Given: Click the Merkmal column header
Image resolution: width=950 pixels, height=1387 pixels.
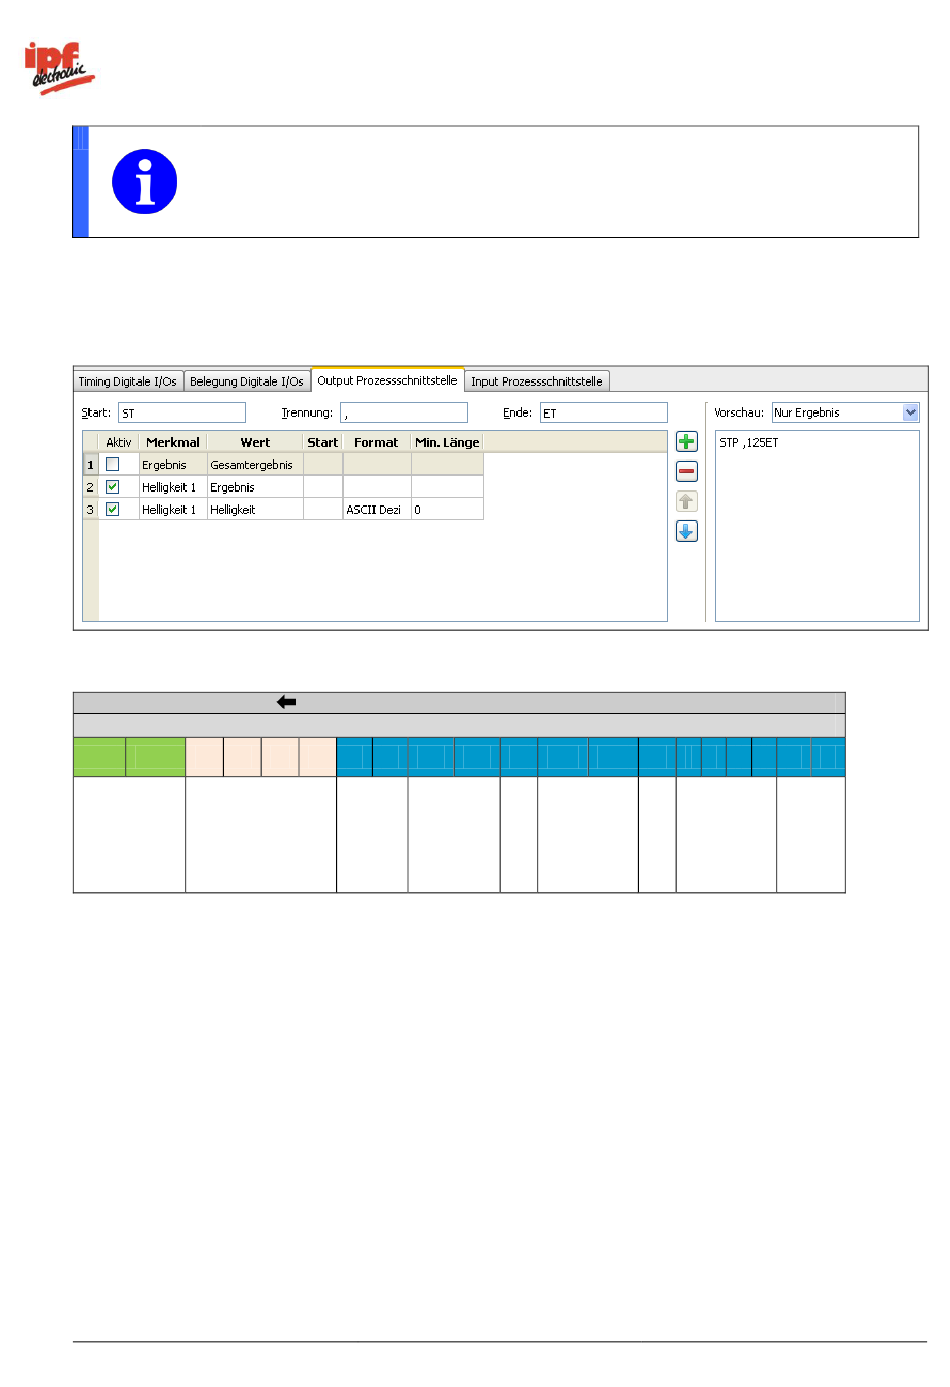Looking at the screenshot, I should (173, 442).
